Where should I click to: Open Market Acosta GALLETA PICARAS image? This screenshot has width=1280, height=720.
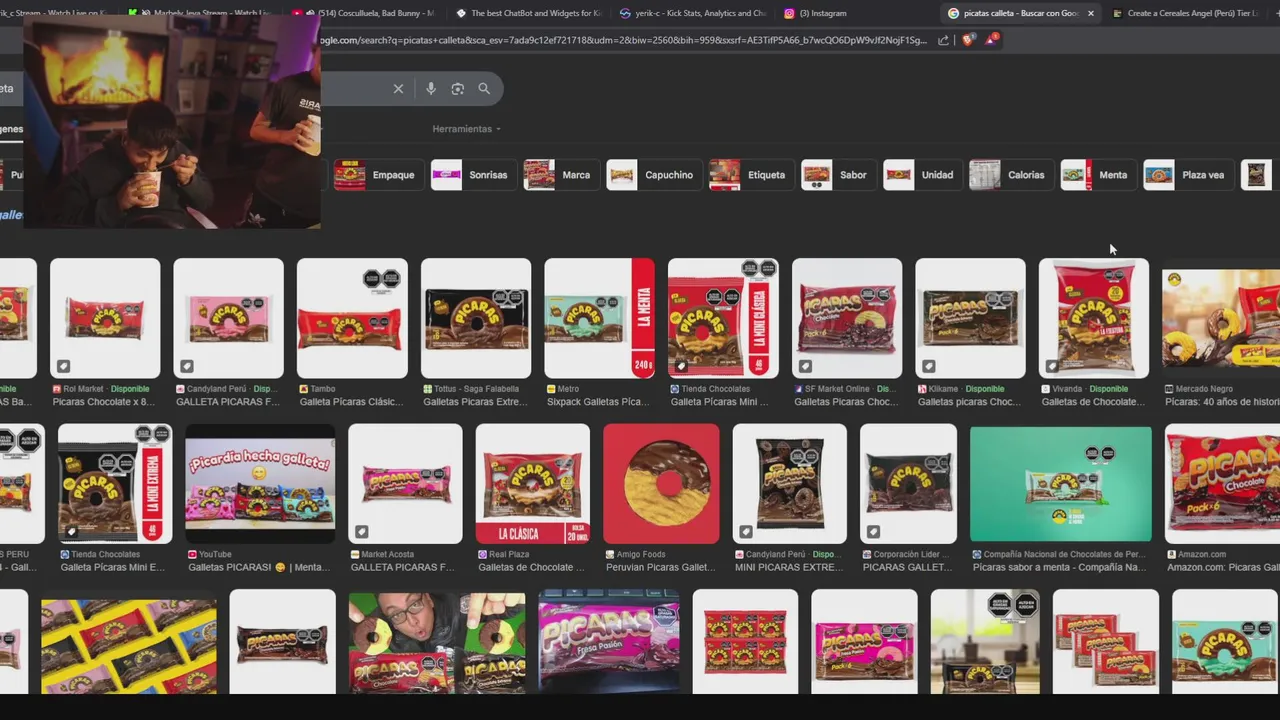pos(405,483)
